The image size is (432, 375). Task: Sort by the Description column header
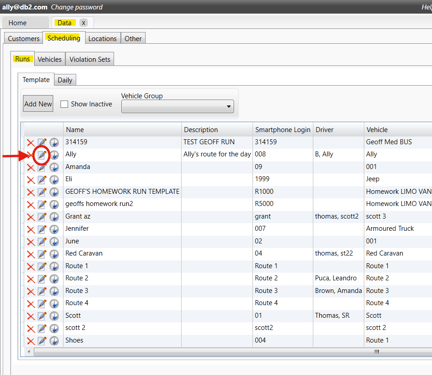point(217,130)
